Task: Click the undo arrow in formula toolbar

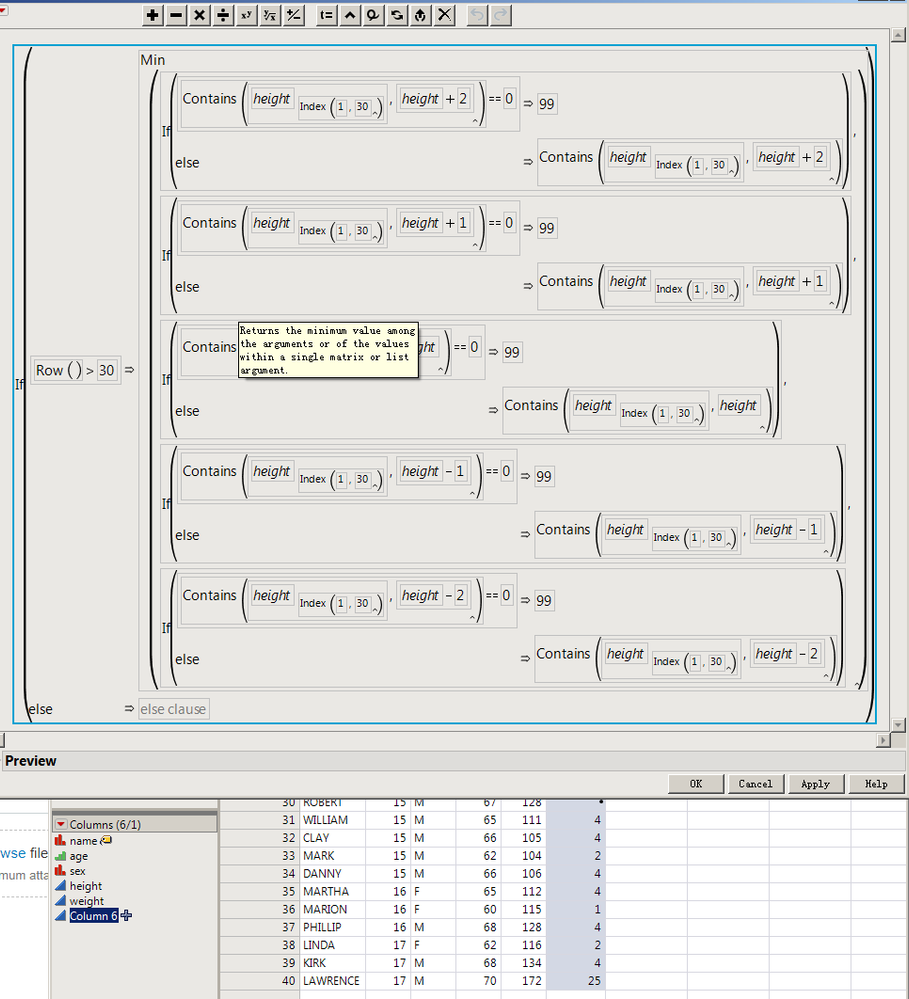Action: [x=477, y=15]
